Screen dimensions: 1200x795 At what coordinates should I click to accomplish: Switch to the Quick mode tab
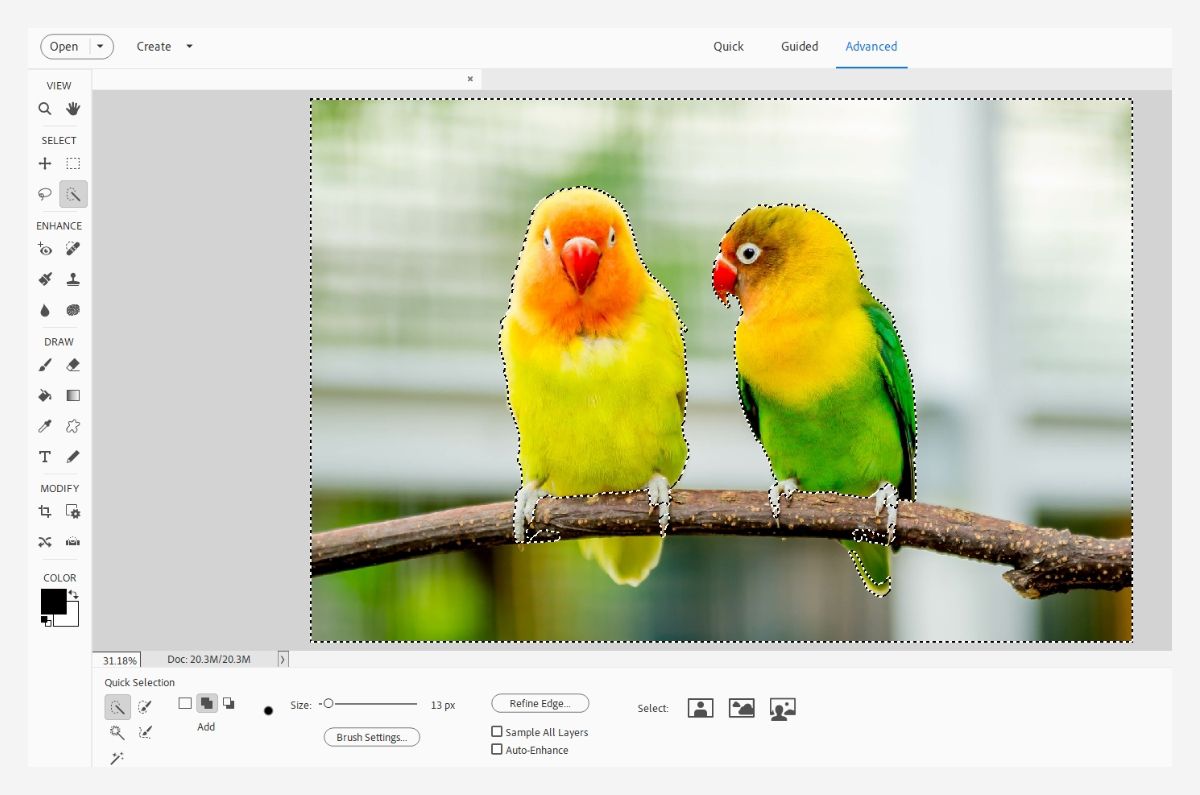(x=728, y=46)
